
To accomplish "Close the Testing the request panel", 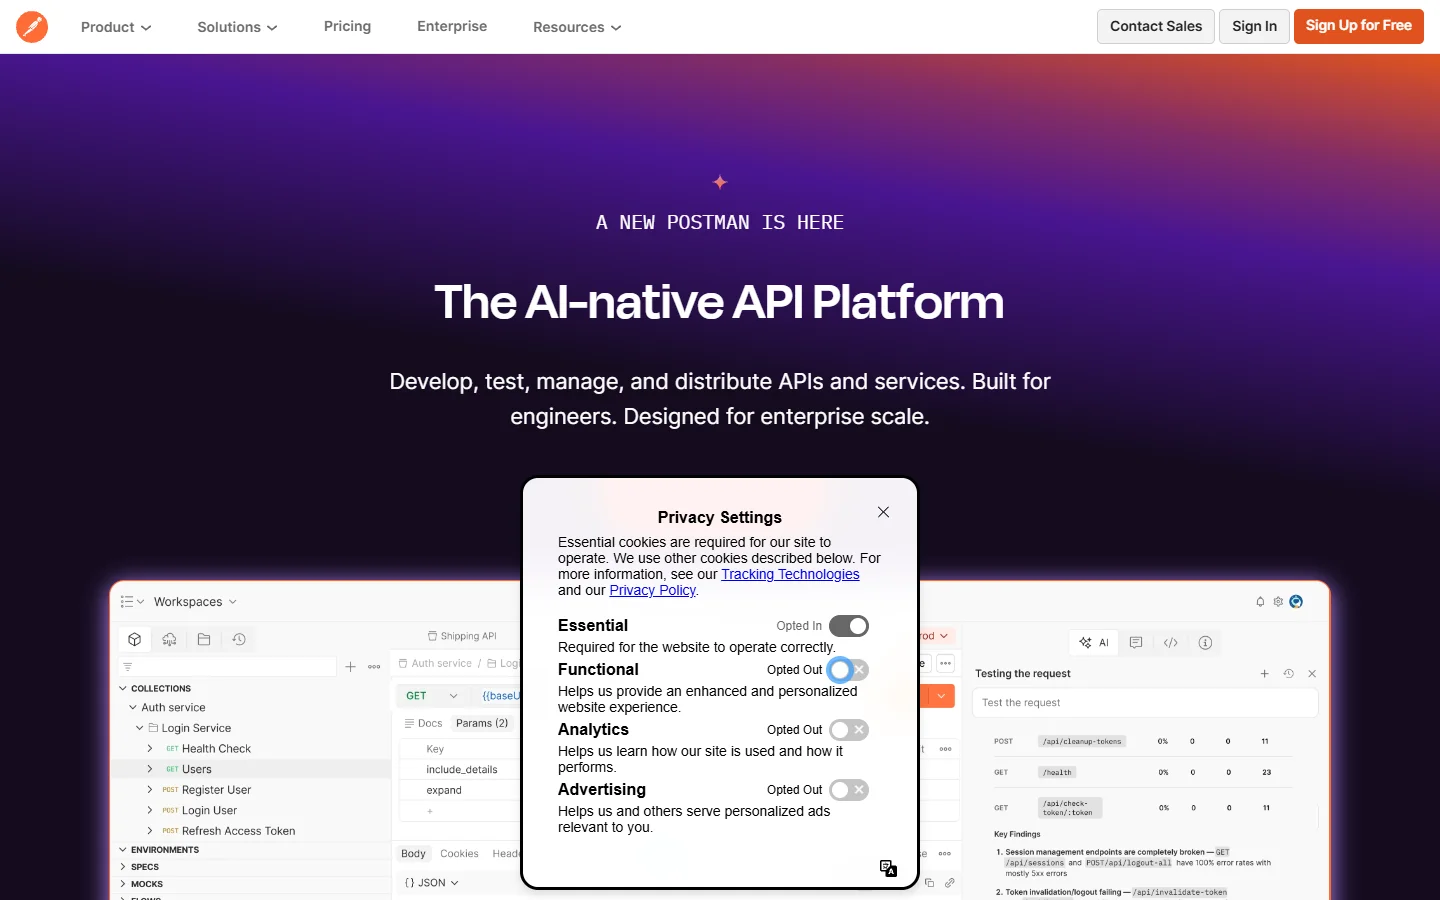I will pos(1312,674).
